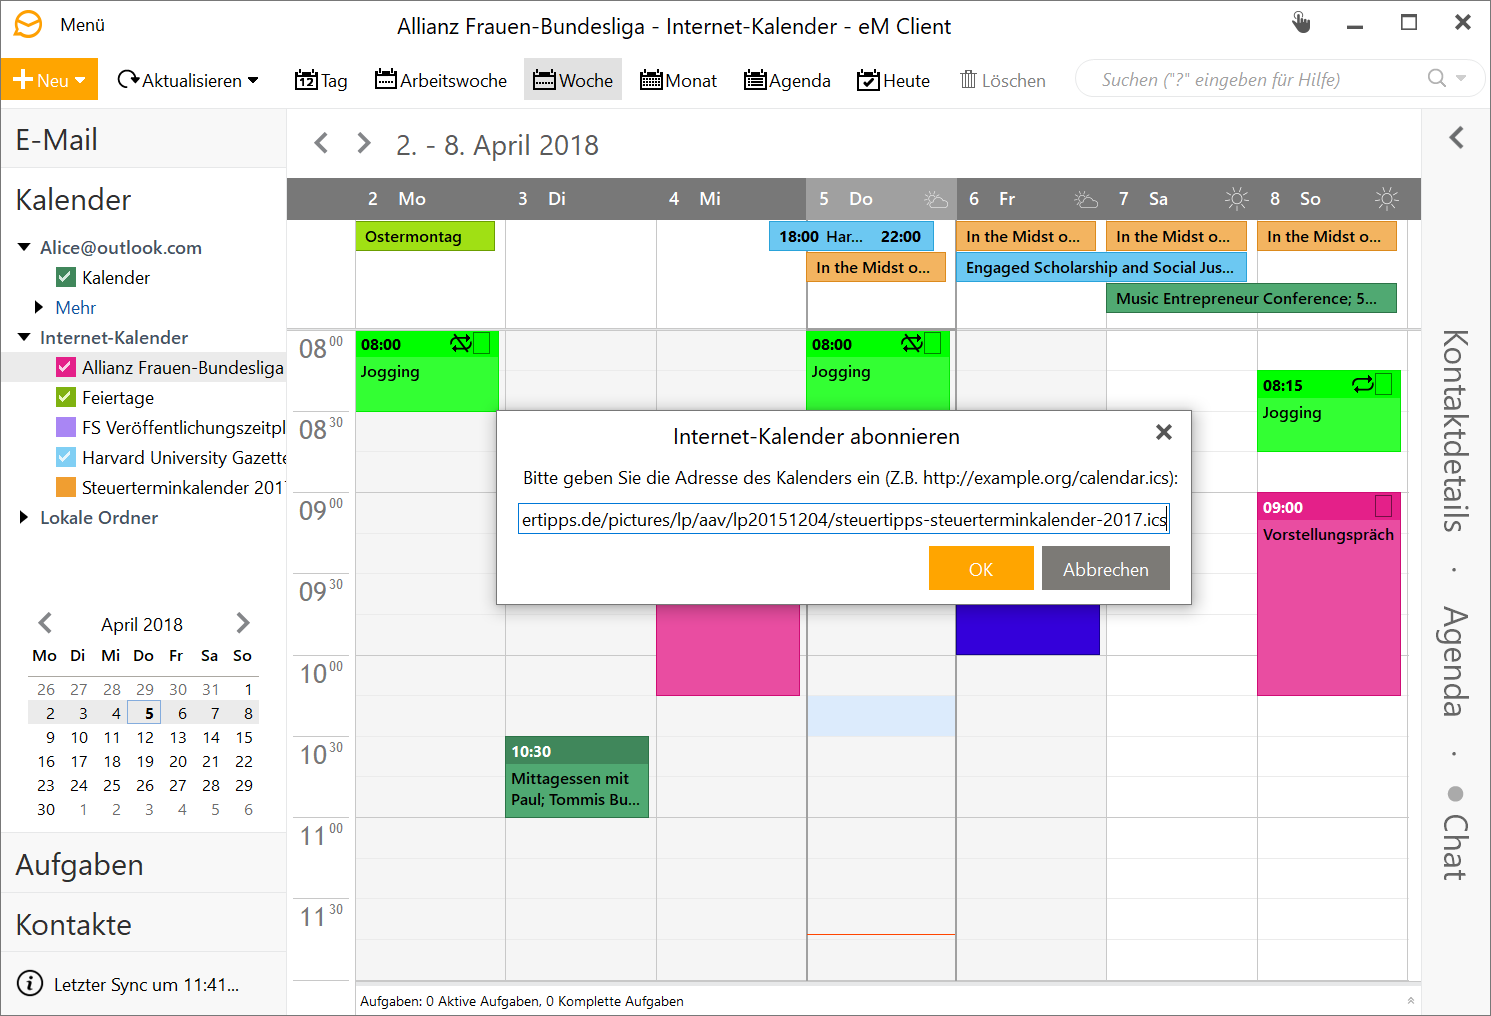Click the sync info icon
Screen dimensions: 1491x1016
31,983
